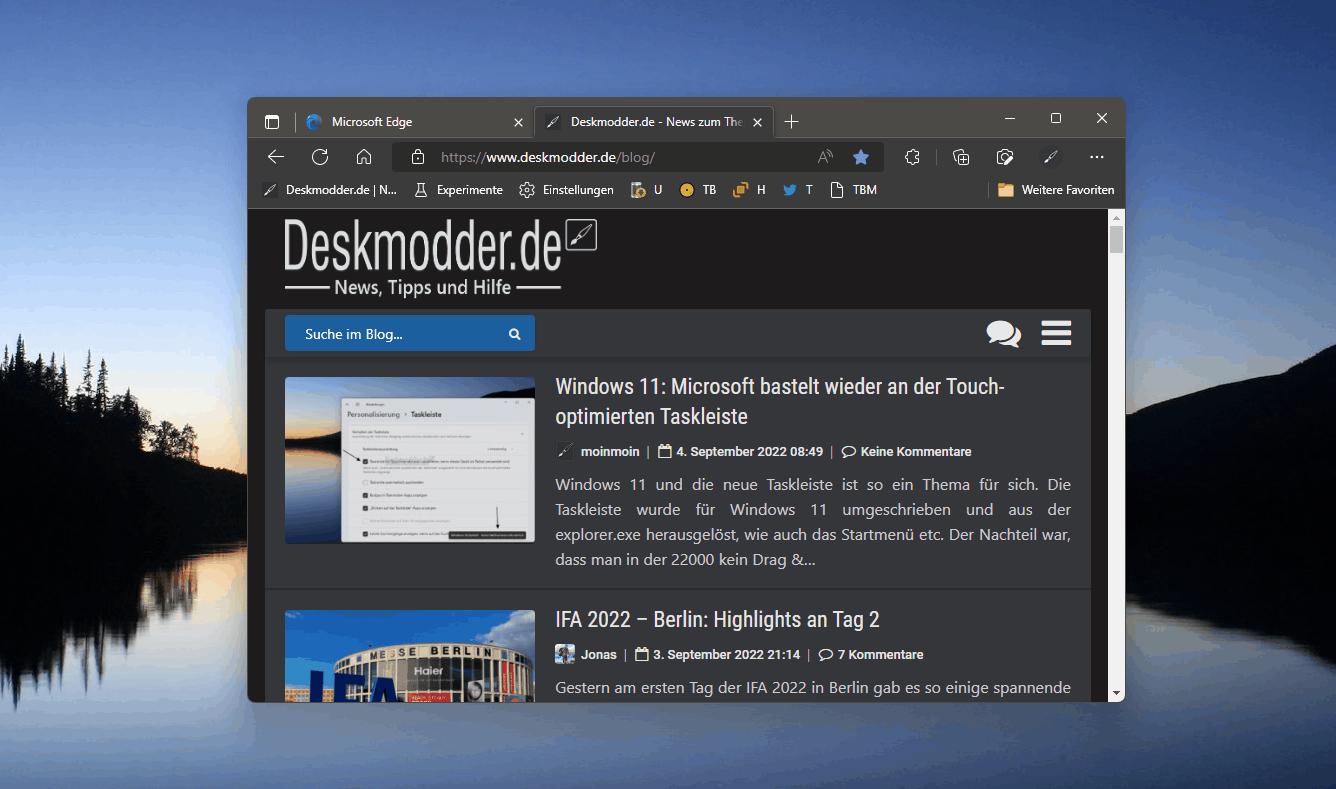Open Edge Settings and more menu
The height and width of the screenshot is (789, 1336).
1097,157
